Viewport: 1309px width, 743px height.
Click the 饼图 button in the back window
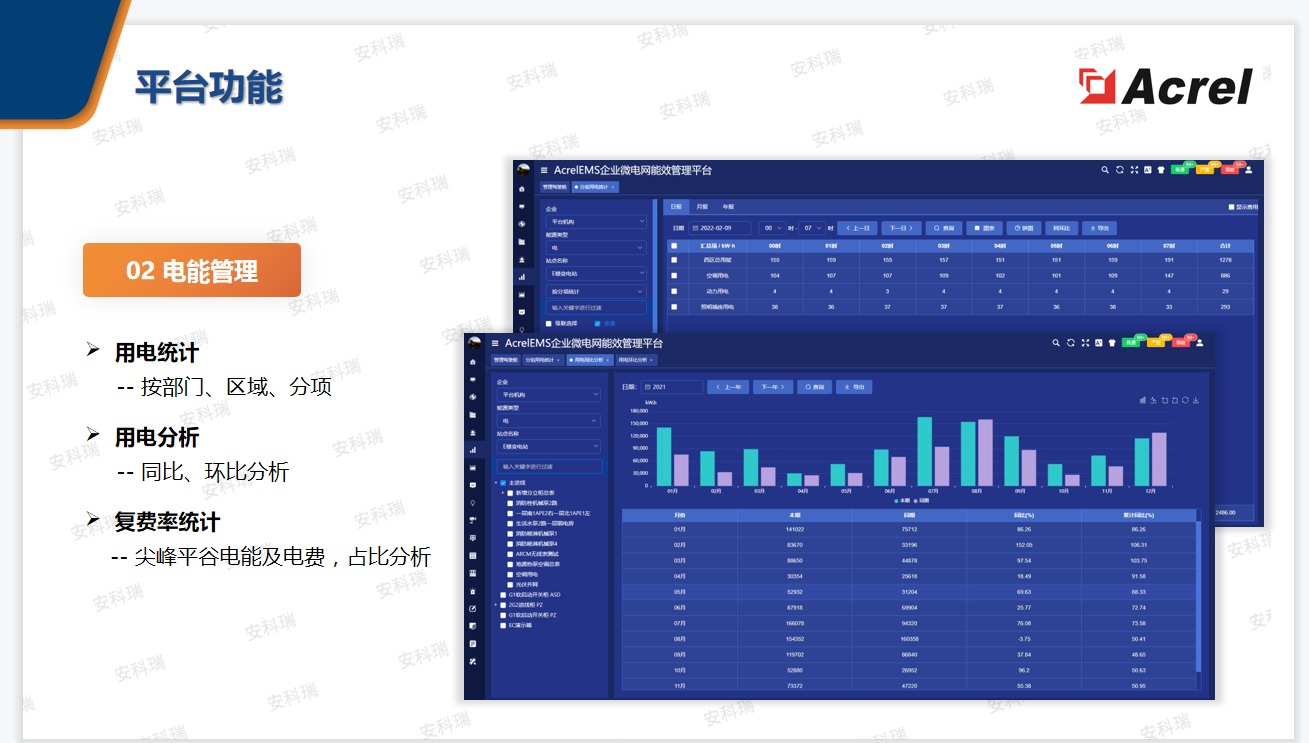click(x=1024, y=228)
